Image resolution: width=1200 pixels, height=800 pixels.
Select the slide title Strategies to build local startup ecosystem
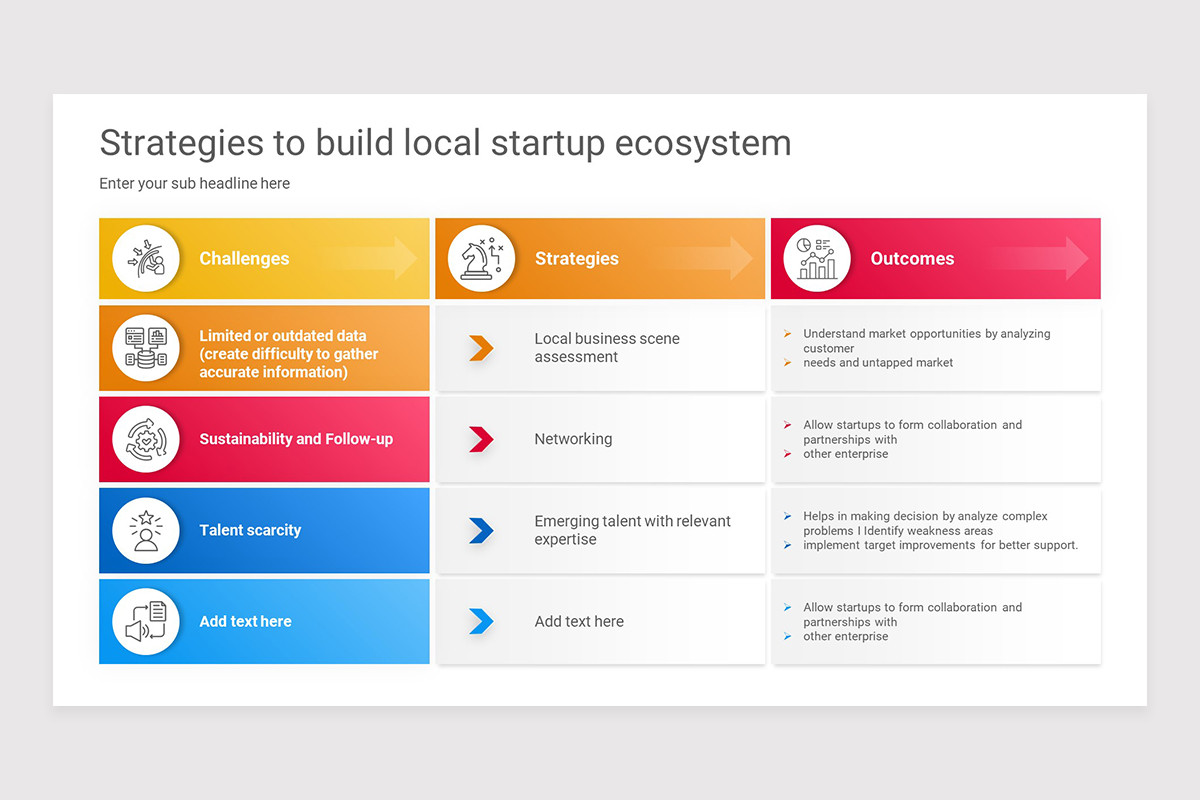click(x=445, y=143)
